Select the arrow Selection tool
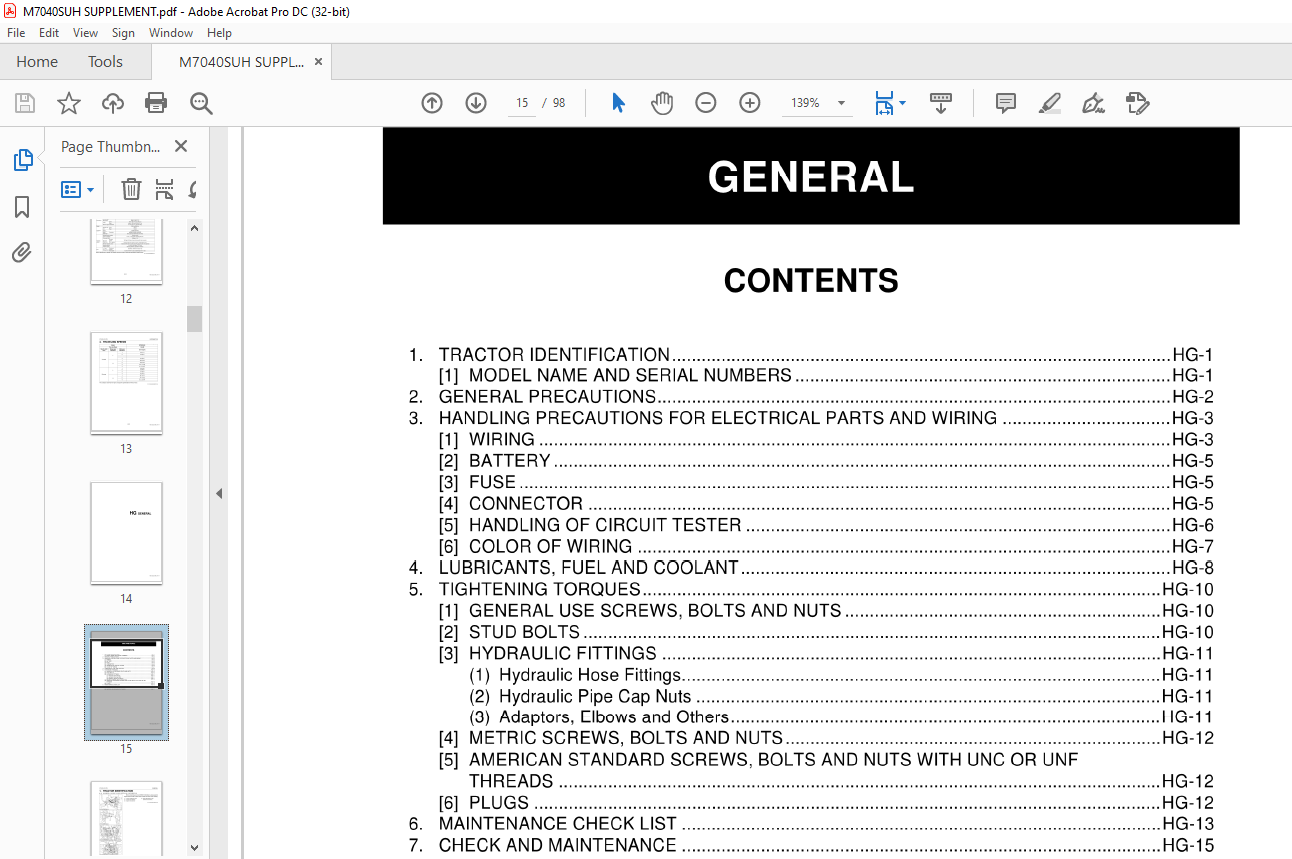 [x=618, y=103]
